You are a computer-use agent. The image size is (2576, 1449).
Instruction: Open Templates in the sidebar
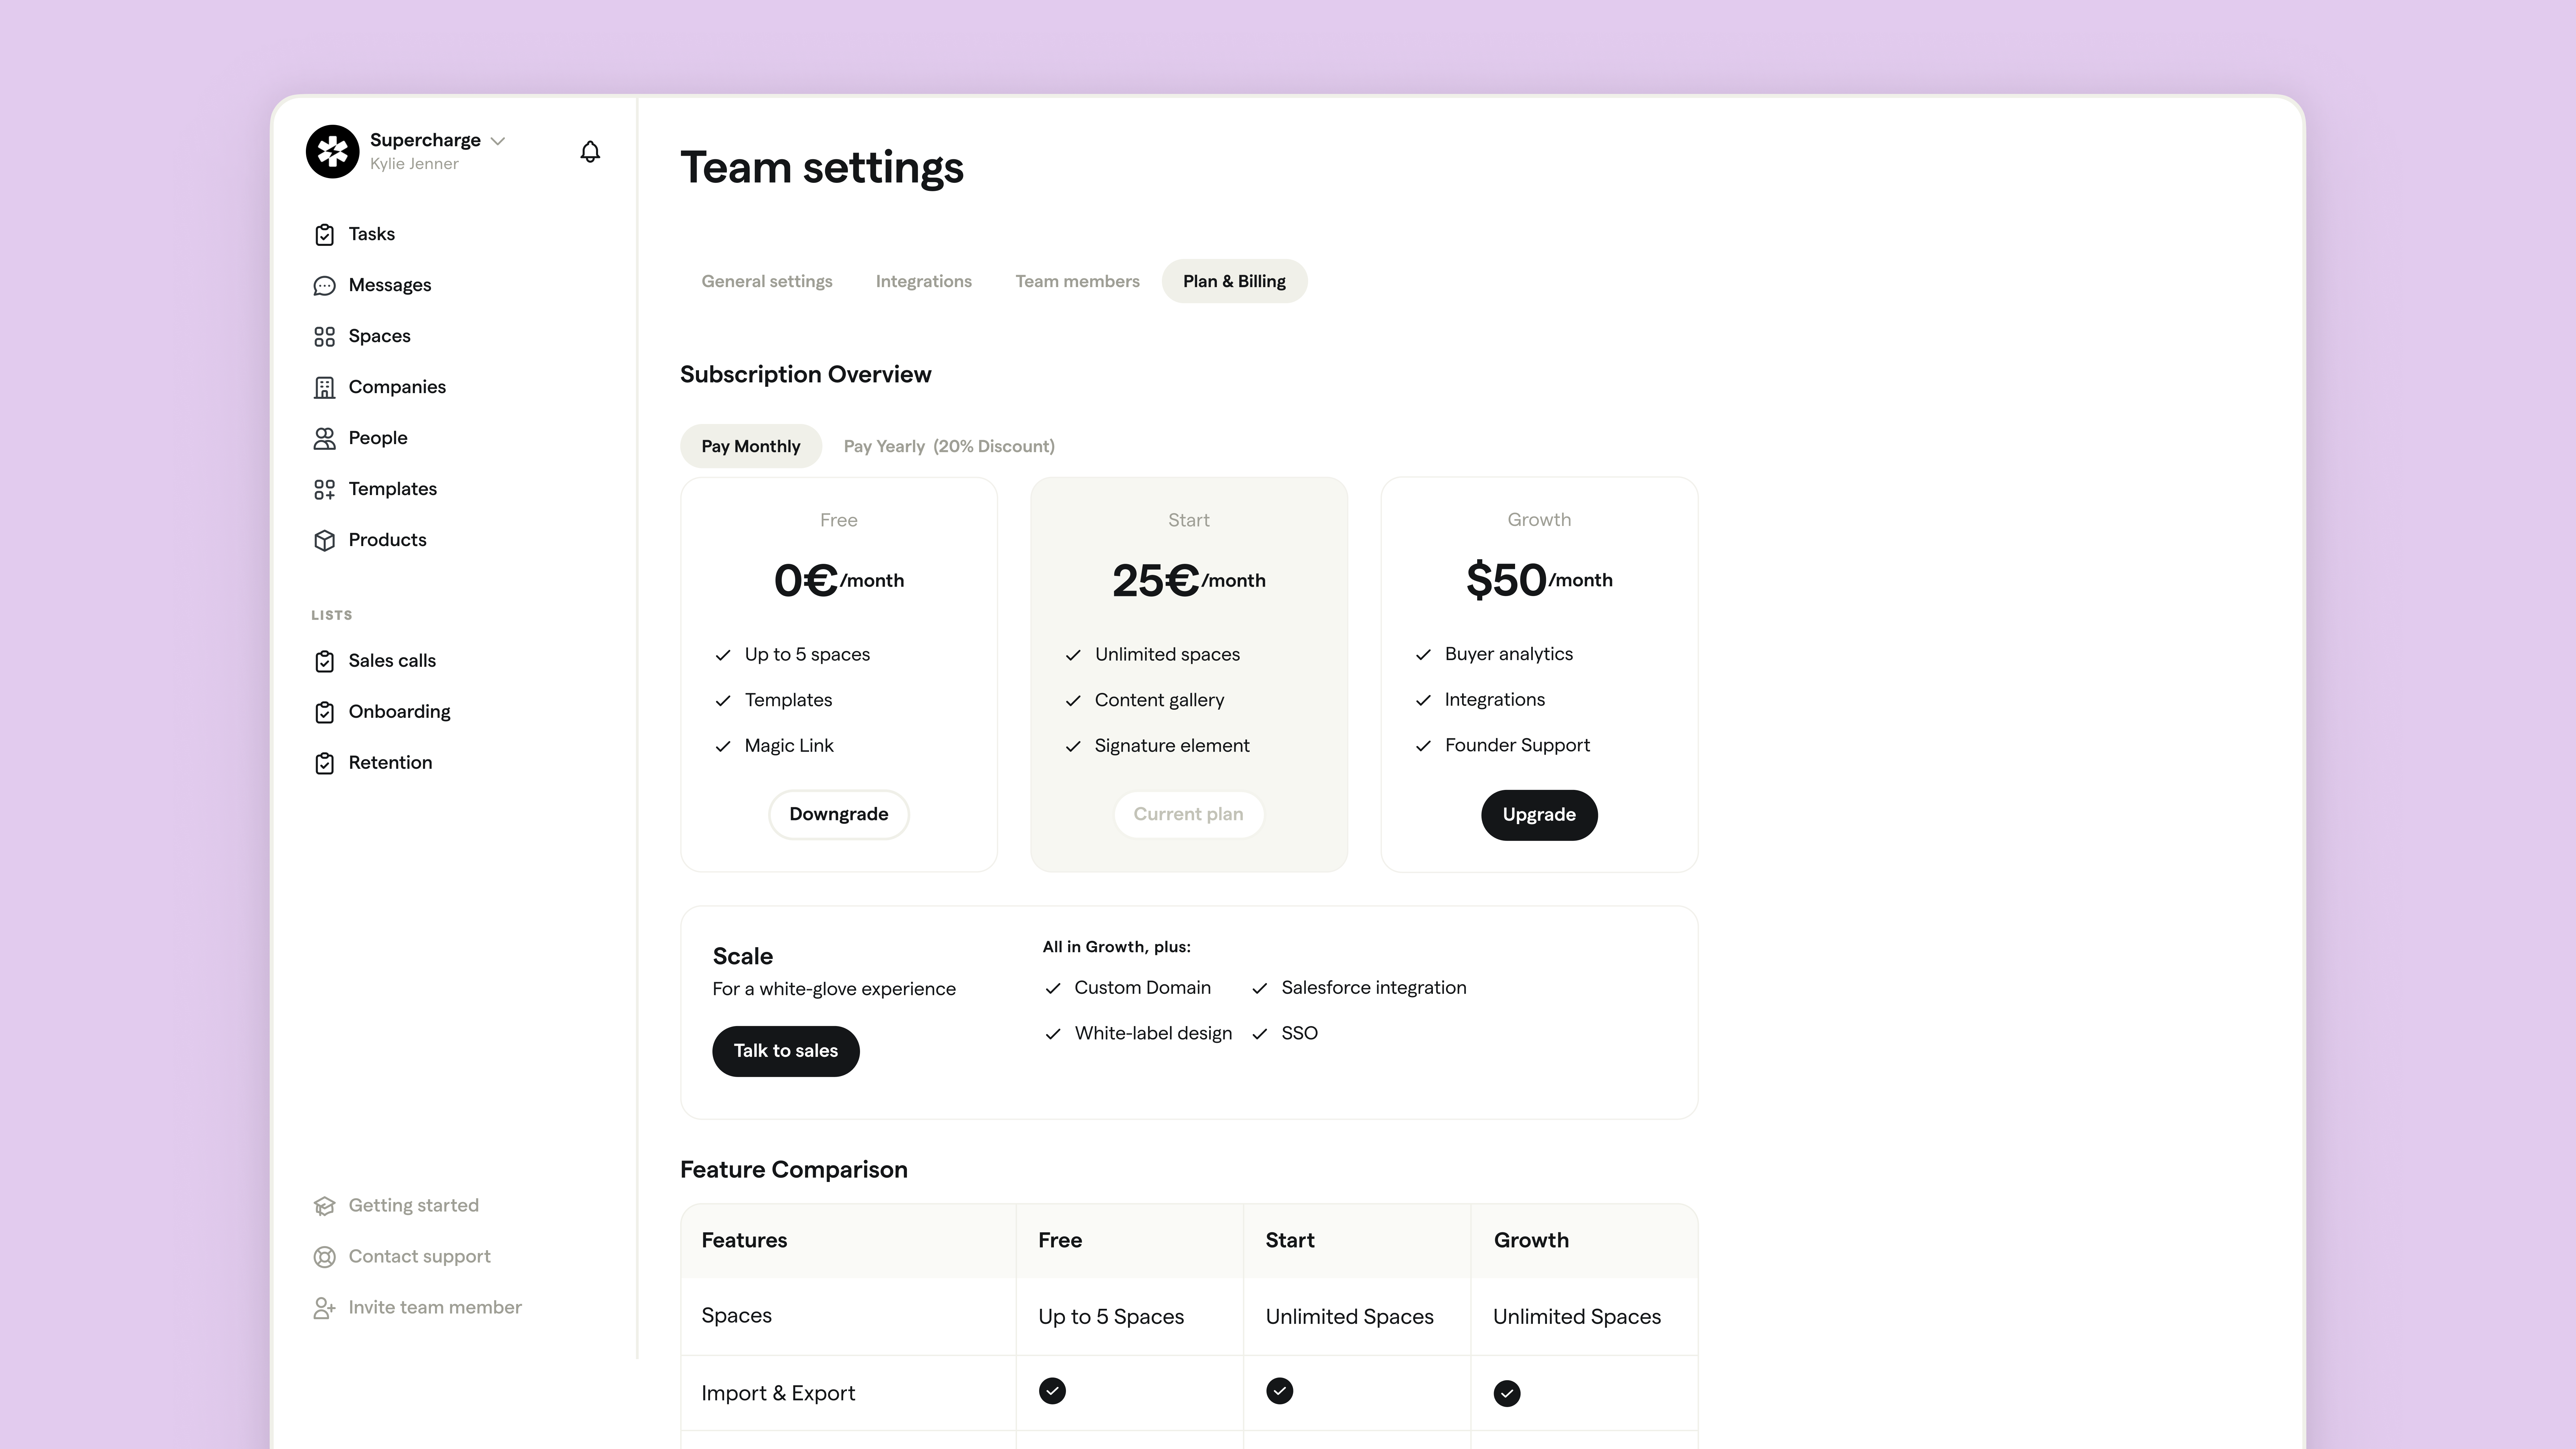[x=393, y=489]
